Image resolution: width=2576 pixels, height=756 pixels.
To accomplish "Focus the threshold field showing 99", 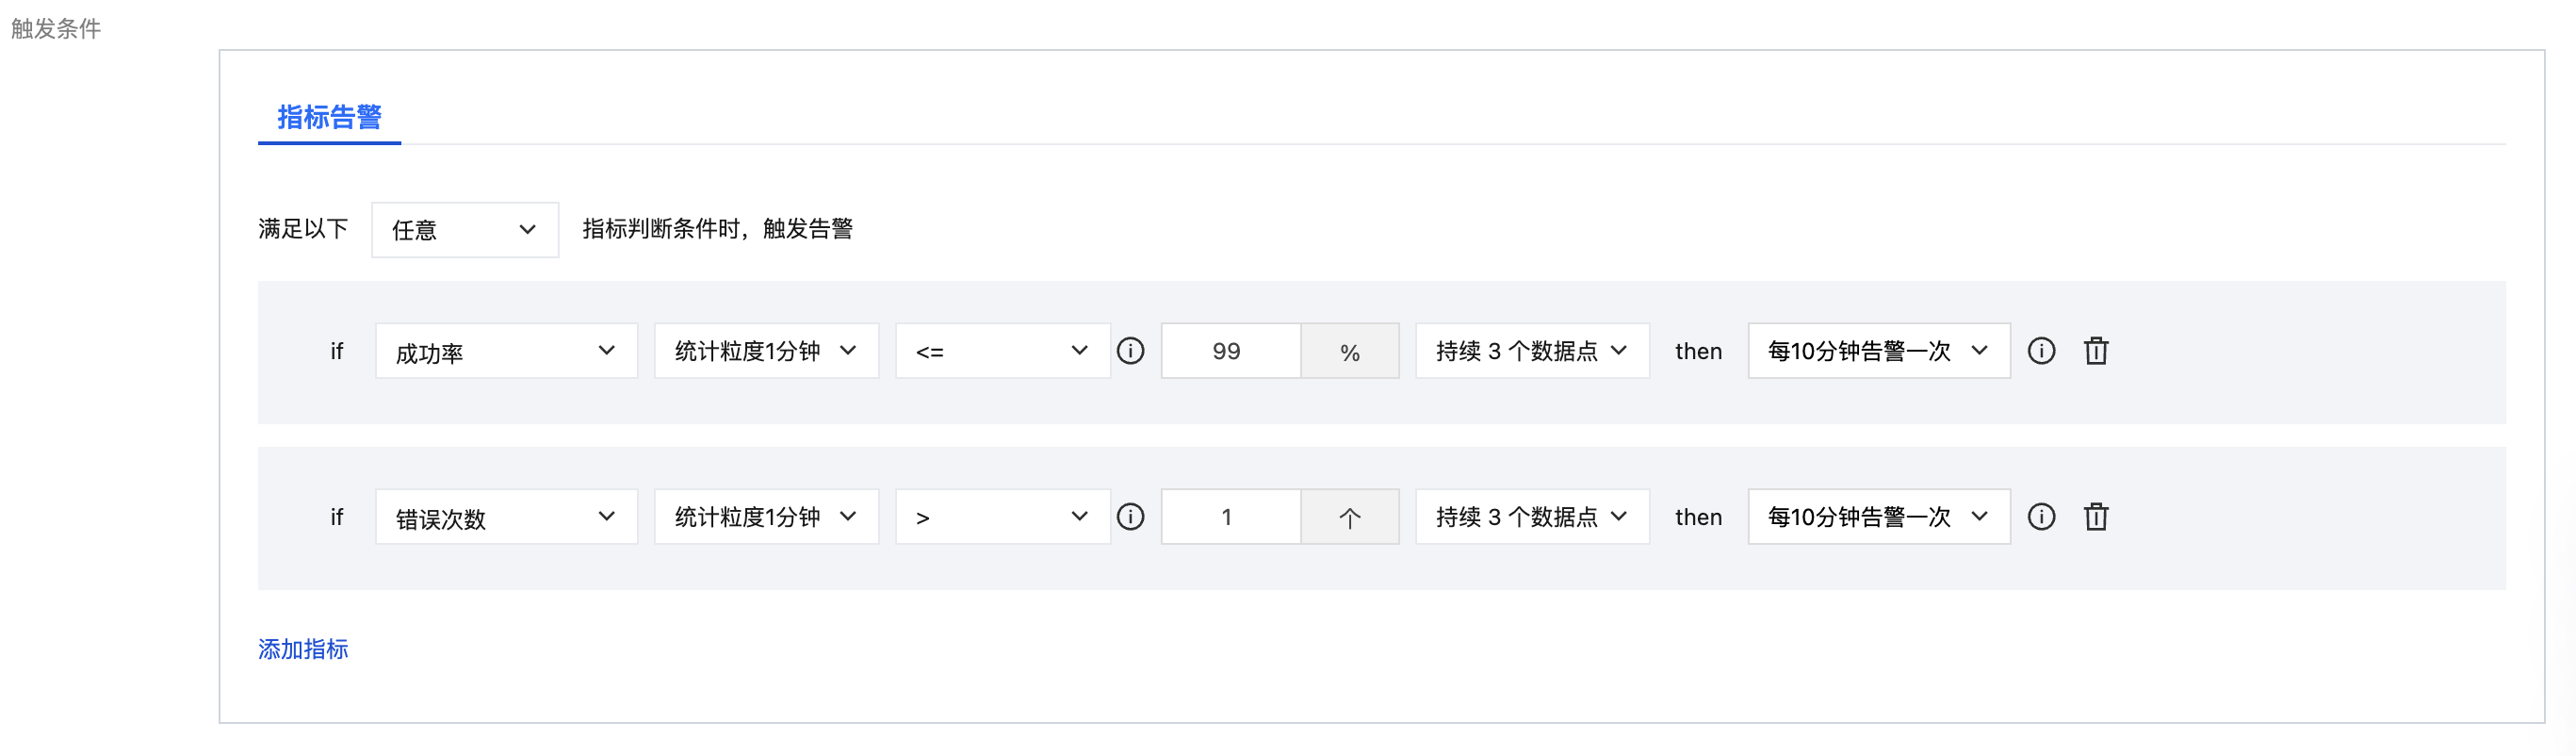I will click(x=1231, y=351).
